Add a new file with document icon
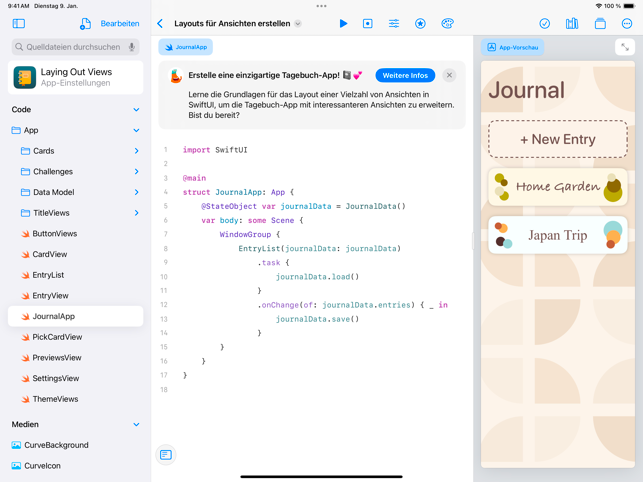The image size is (643, 482). [85, 24]
